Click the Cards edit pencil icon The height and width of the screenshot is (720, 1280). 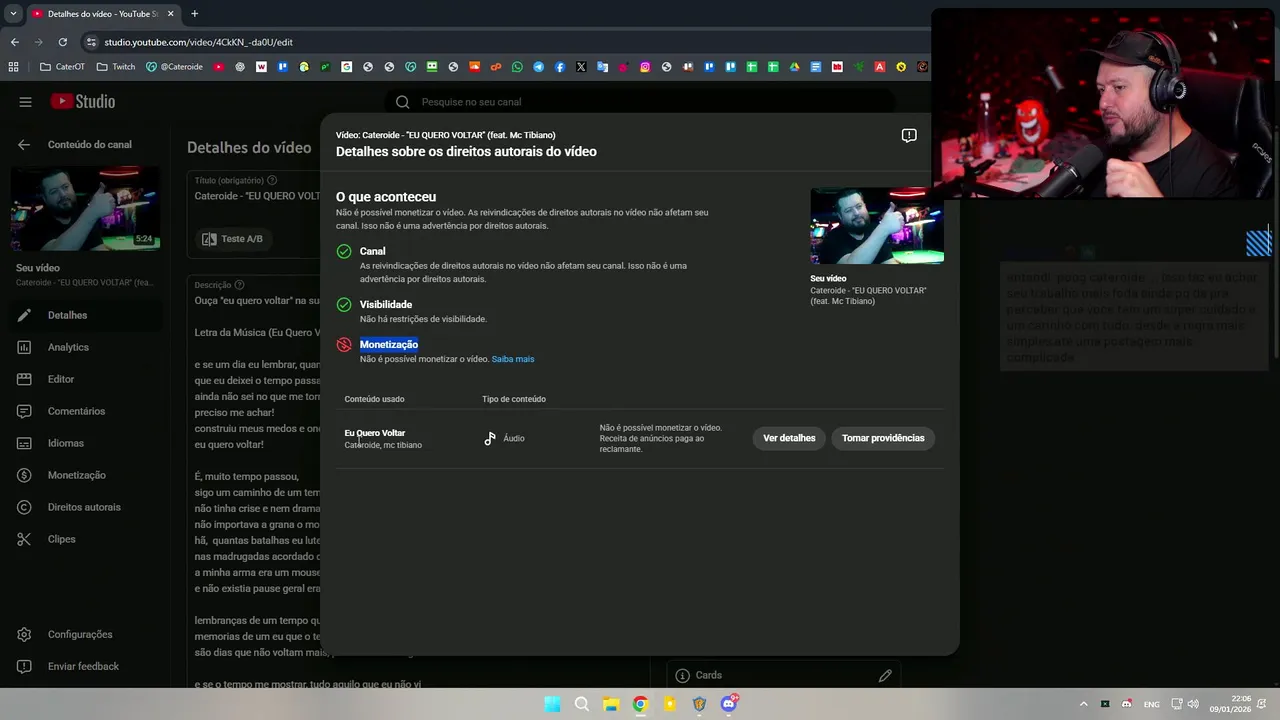(x=885, y=676)
